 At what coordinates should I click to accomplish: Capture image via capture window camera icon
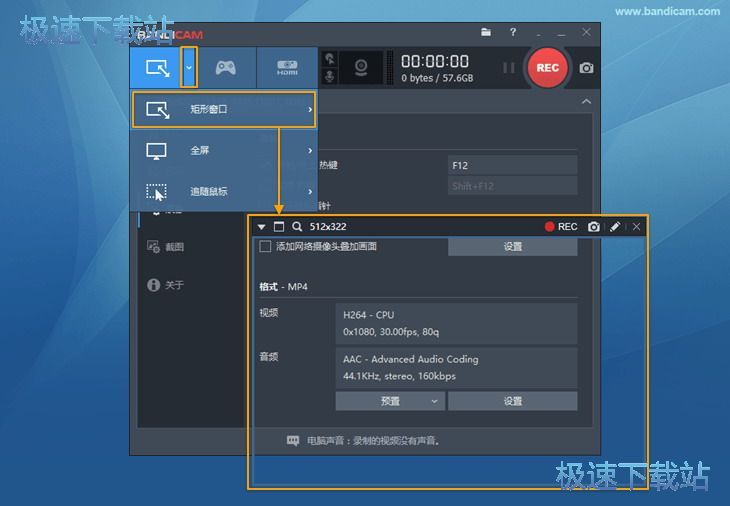[x=594, y=227]
